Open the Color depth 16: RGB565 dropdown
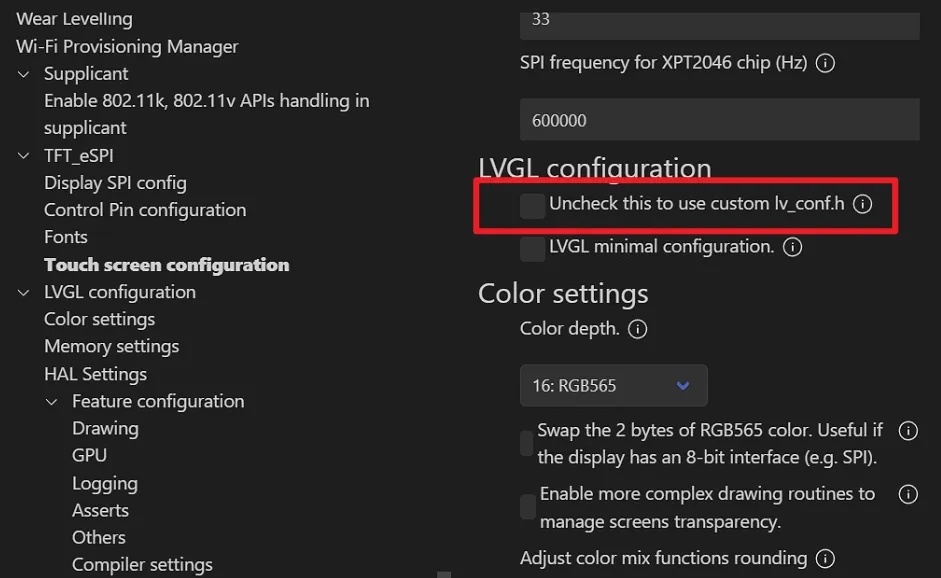941x578 pixels. click(613, 385)
